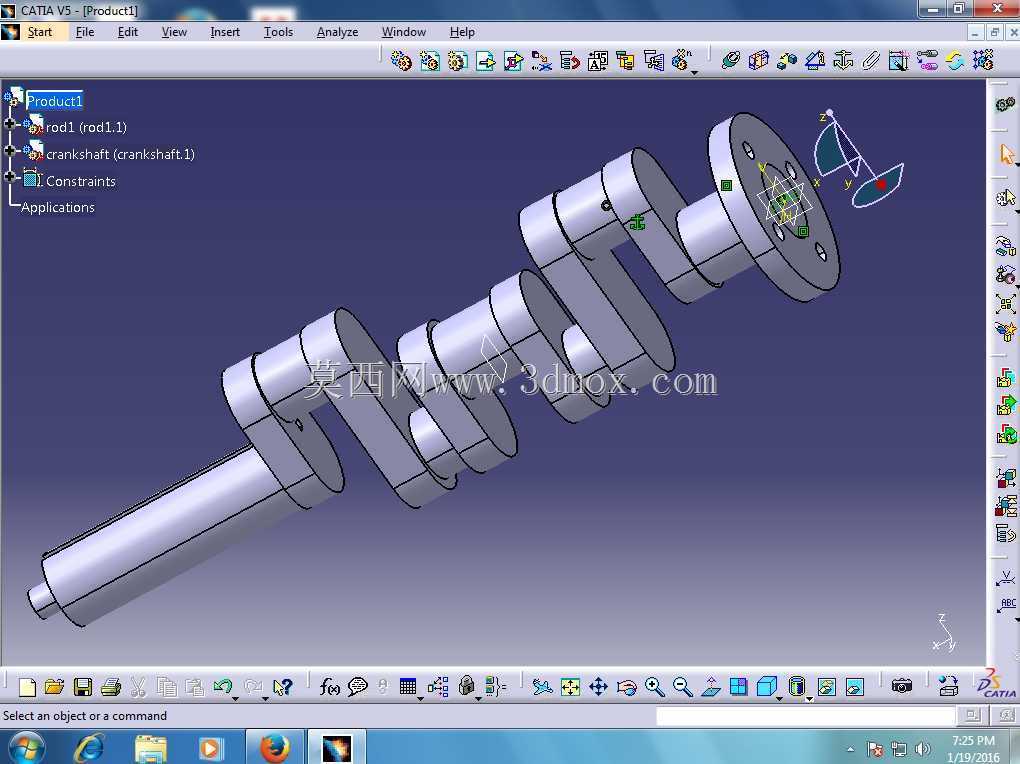Viewport: 1020px width, 764px height.
Task: Select Existing Component With Positioning icon
Action: tap(513, 61)
